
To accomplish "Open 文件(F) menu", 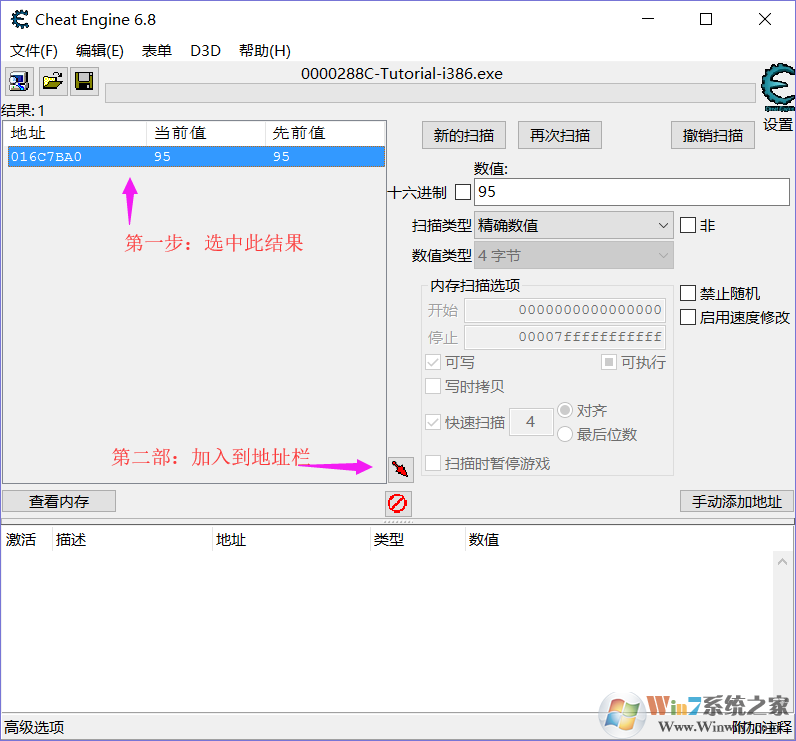I will coord(34,51).
